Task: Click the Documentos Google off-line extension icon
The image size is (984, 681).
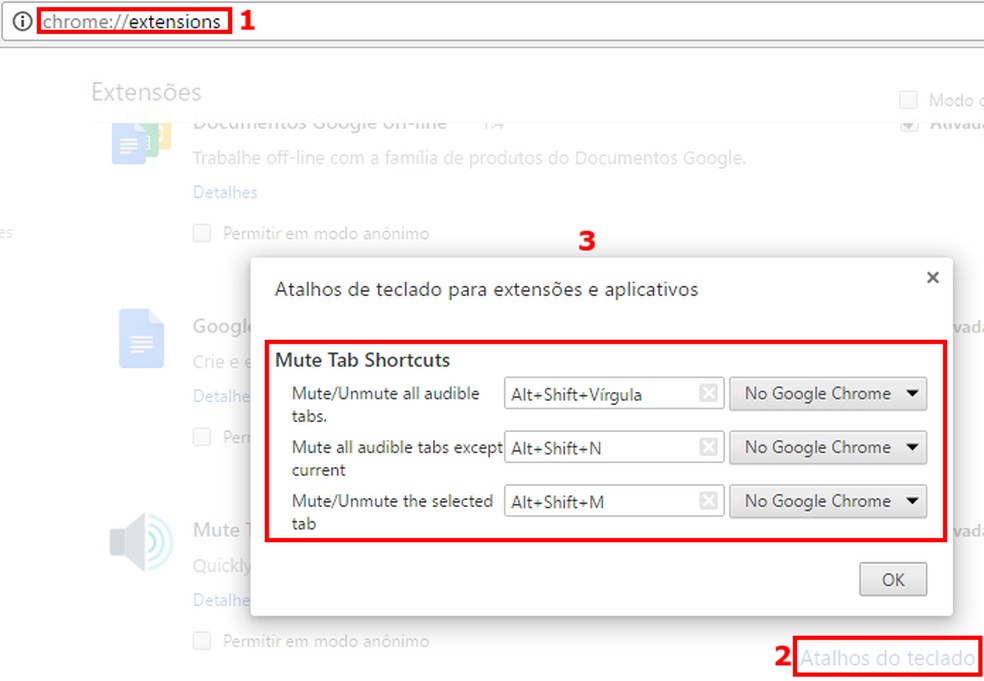Action: tap(142, 141)
